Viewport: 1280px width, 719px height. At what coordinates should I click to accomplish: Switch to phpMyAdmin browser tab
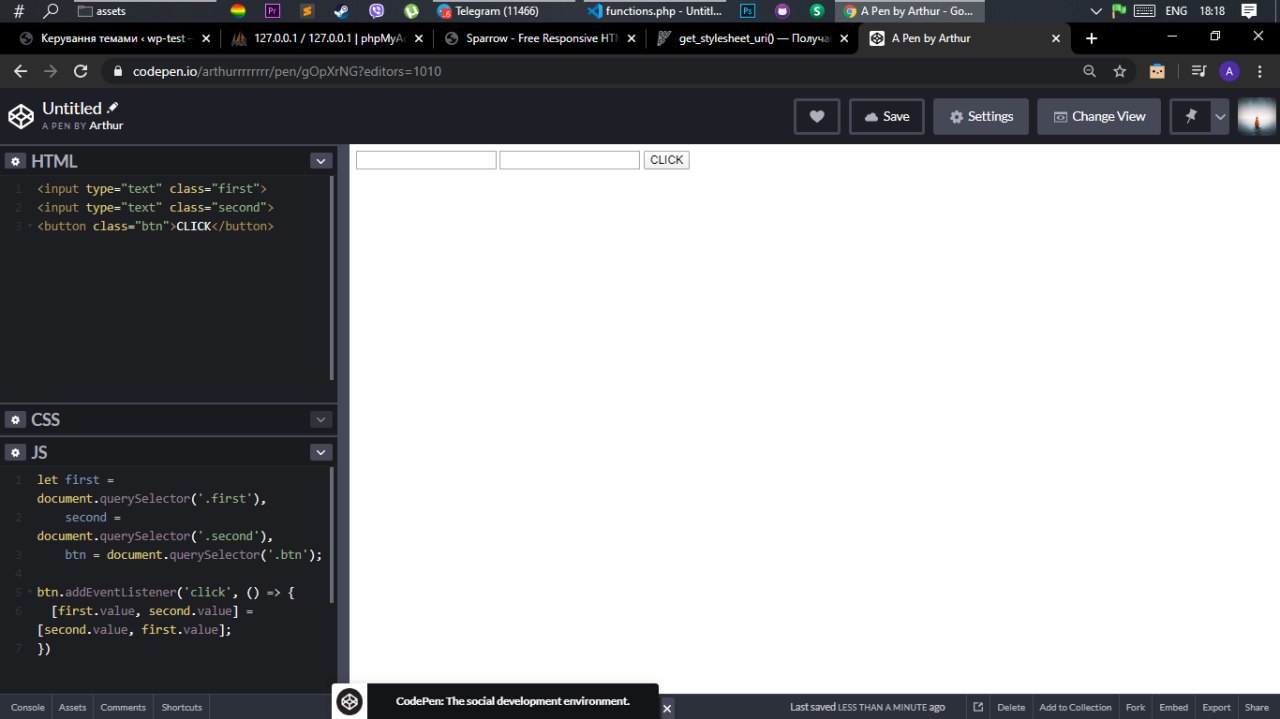pos(327,39)
